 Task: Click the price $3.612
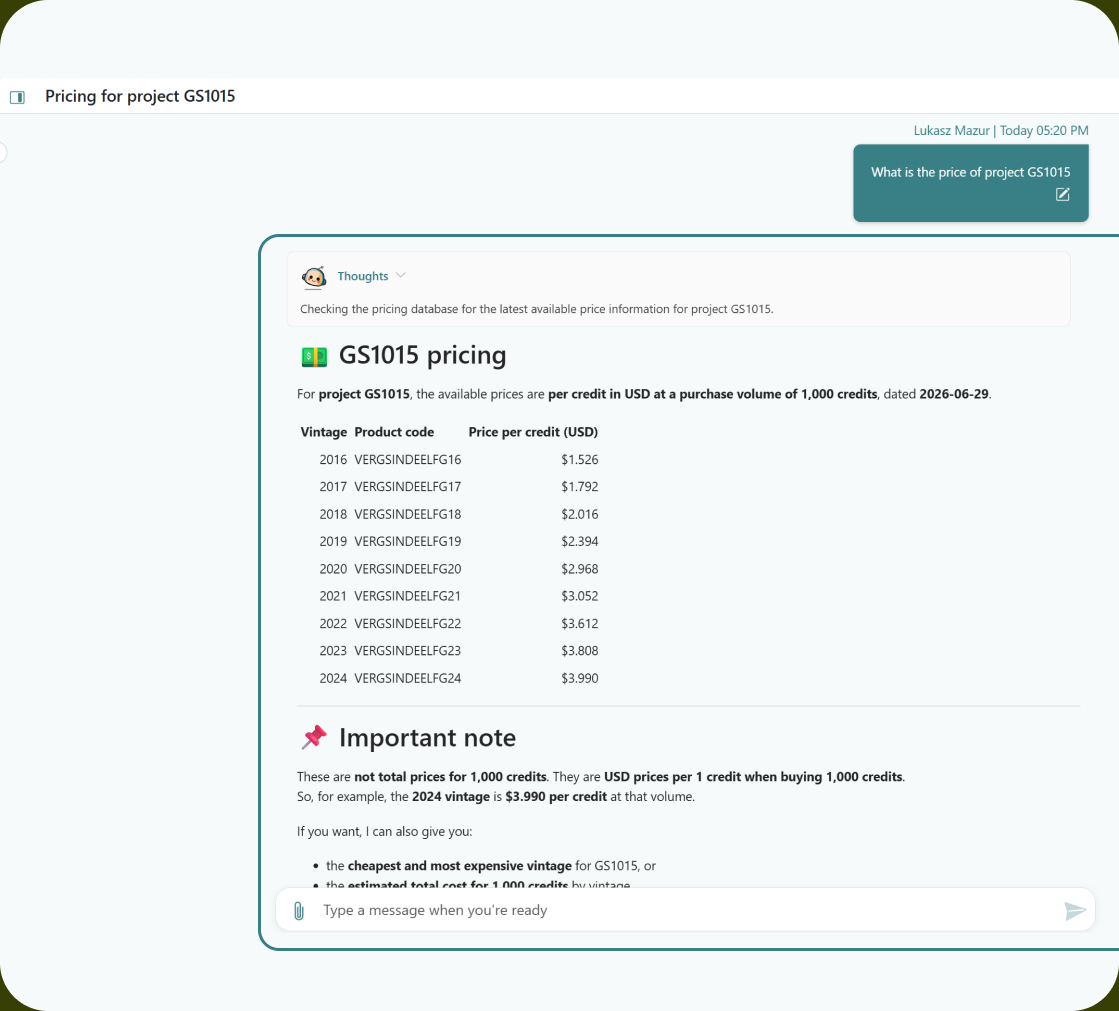tap(579, 624)
